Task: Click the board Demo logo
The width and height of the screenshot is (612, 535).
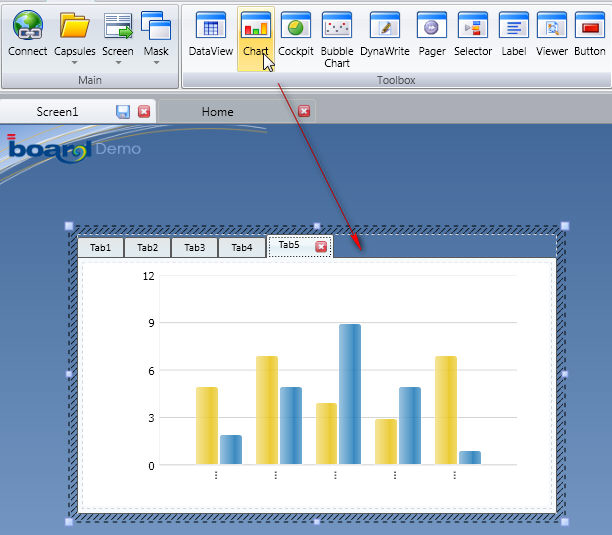Action: [74, 149]
